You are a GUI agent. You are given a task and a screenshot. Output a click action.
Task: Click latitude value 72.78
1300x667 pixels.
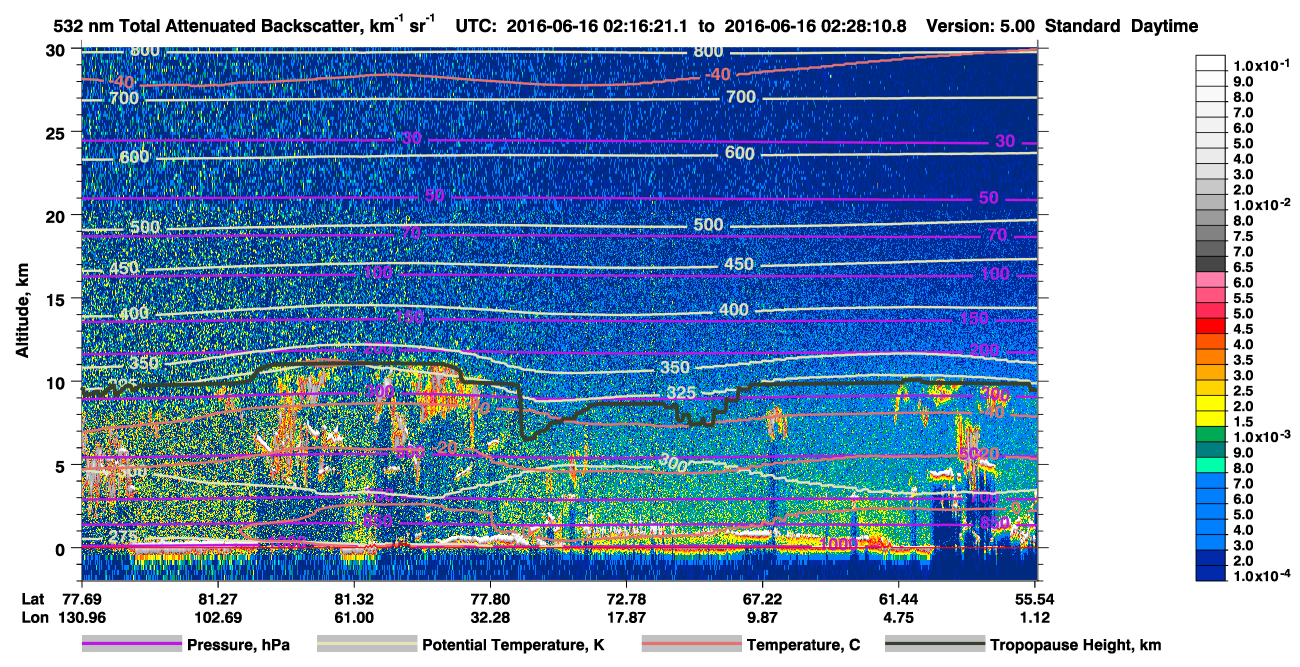coord(625,597)
